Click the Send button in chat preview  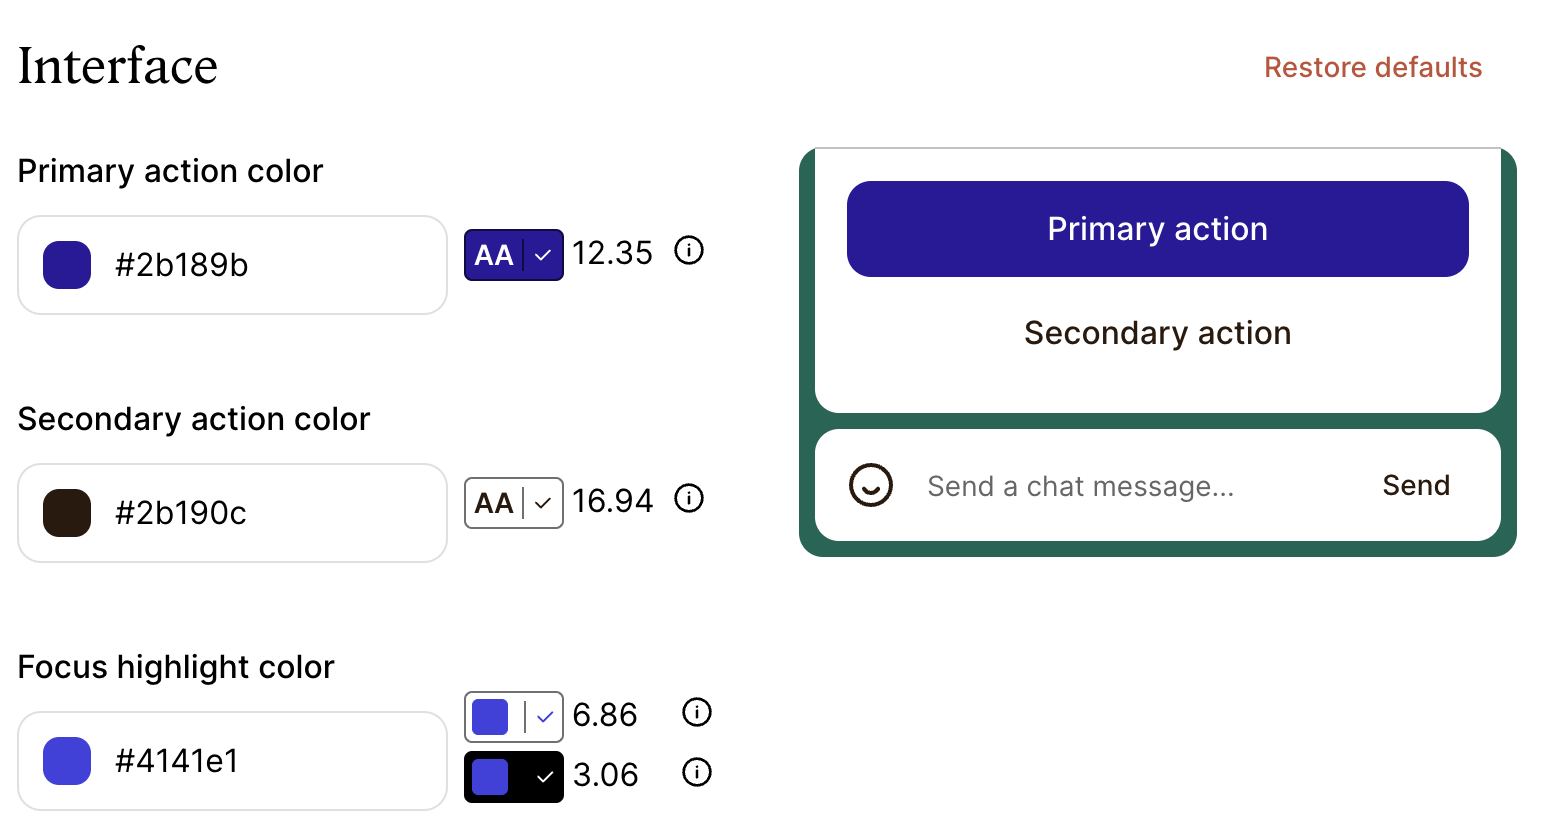point(1415,486)
